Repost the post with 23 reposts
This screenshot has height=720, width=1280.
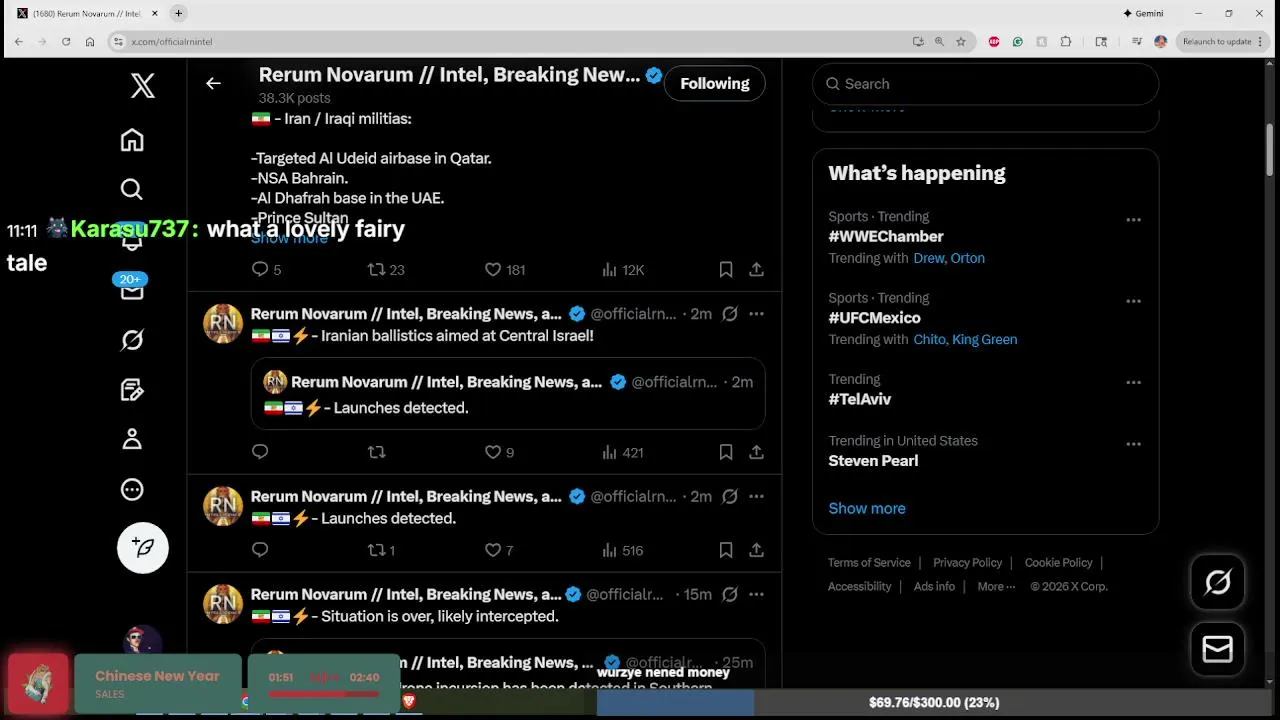[385, 269]
